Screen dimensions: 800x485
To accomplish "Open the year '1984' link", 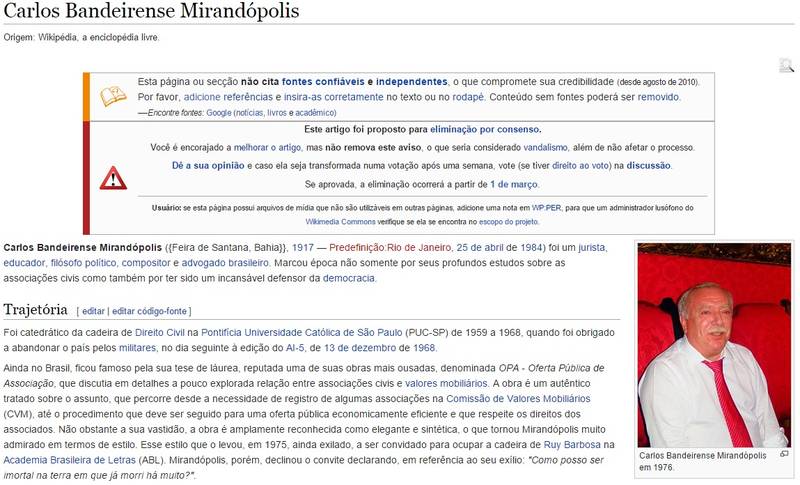I will 531,248.
